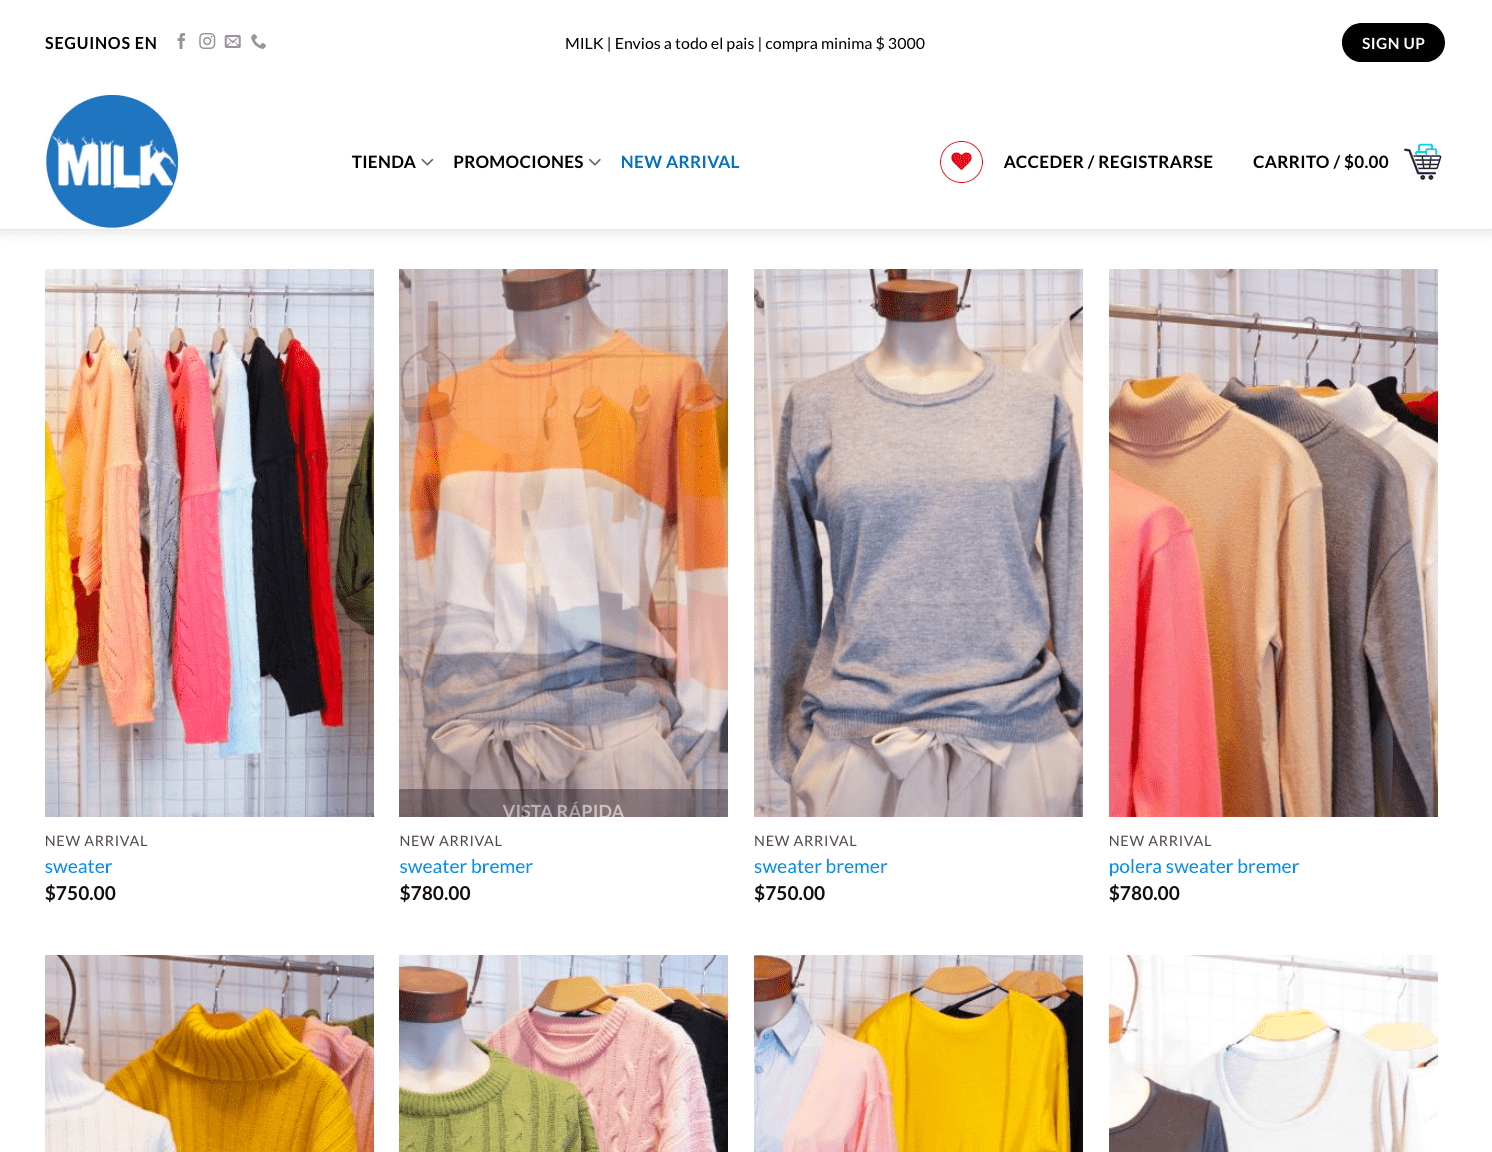Click the NEW ARRIVAL label above 'sweater'
1492x1152 pixels.
point(96,841)
